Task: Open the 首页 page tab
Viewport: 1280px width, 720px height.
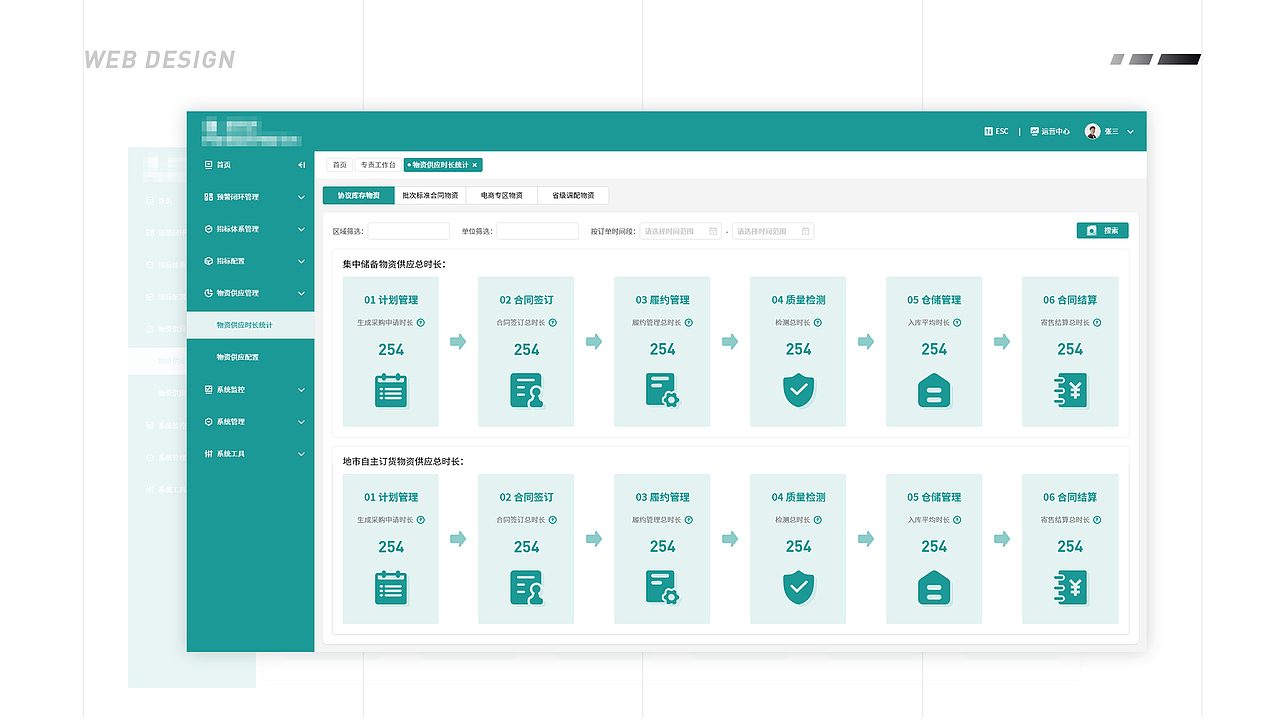Action: (340, 165)
